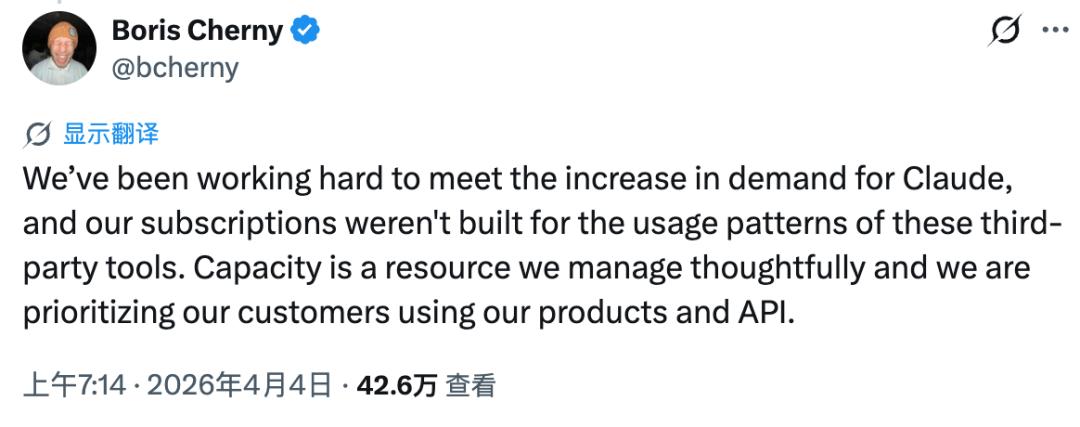Click the 显示翻译 translate link

point(110,134)
